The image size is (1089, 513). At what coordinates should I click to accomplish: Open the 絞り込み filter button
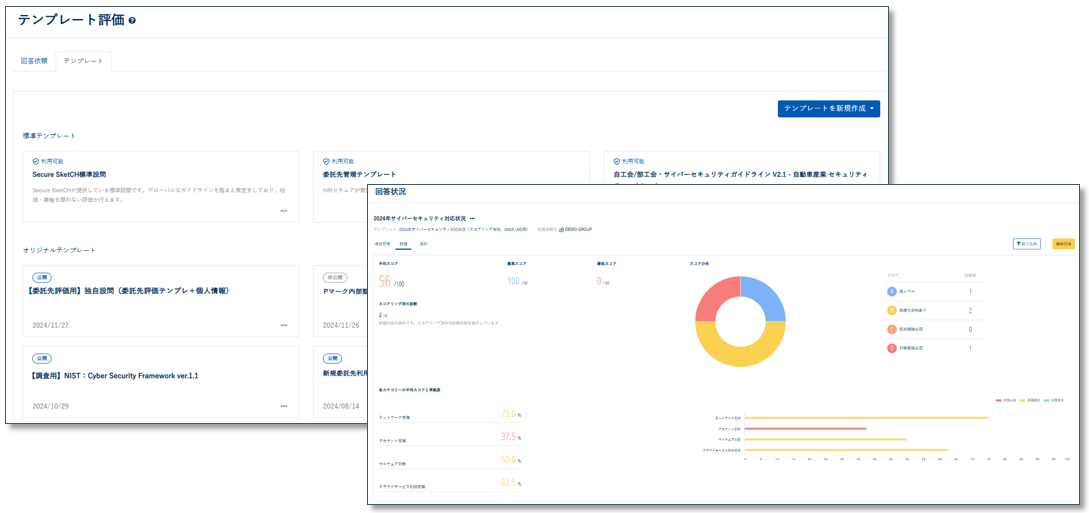pos(1026,244)
